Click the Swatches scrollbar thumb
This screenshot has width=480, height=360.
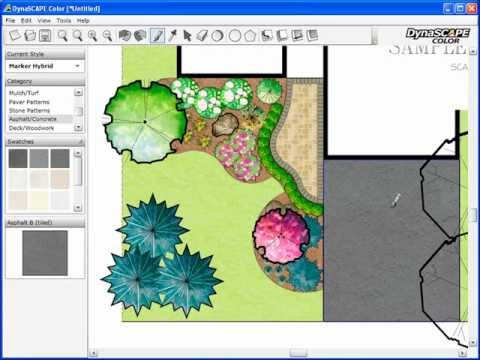click(x=78, y=171)
